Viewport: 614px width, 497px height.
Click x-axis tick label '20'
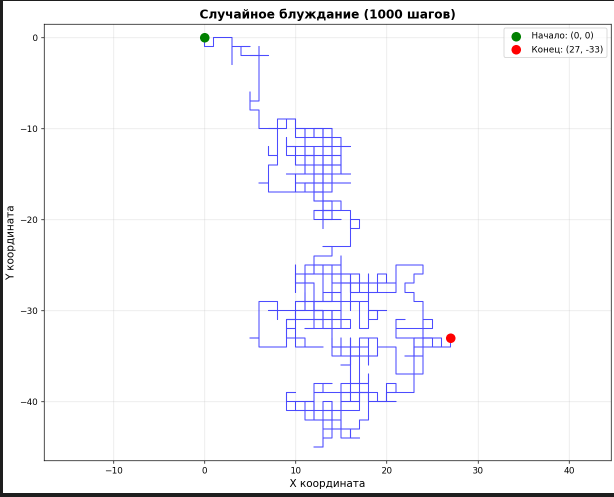click(386, 470)
